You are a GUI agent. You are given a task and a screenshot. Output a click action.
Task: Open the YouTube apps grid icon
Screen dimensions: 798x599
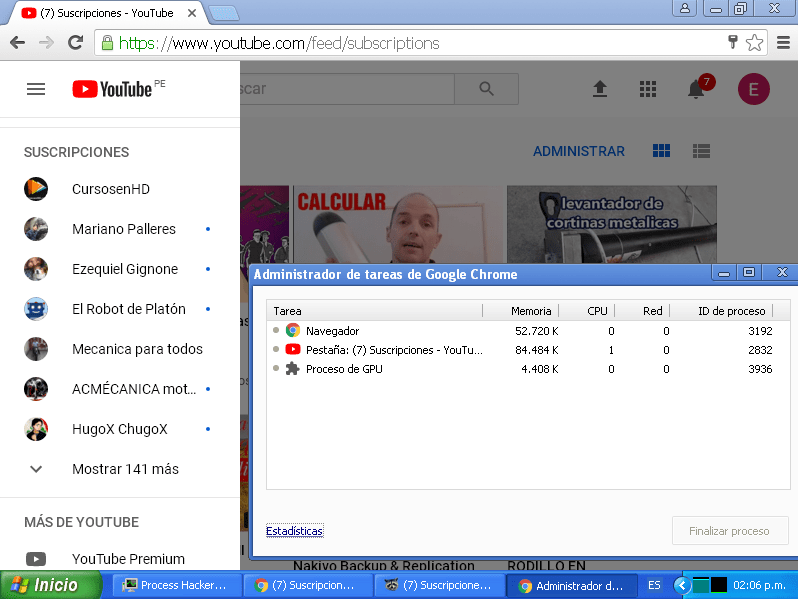(x=648, y=89)
